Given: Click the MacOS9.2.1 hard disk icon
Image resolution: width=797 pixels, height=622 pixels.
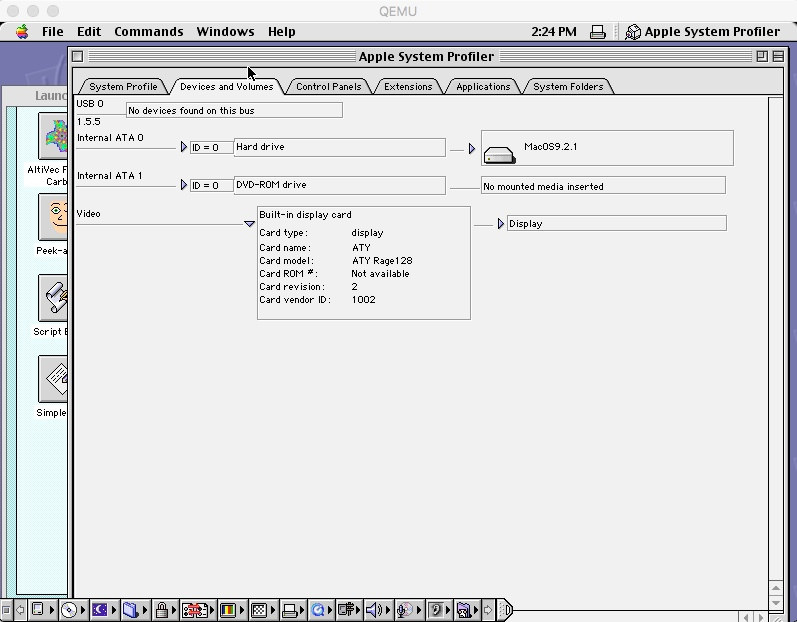Looking at the screenshot, I should 500,155.
